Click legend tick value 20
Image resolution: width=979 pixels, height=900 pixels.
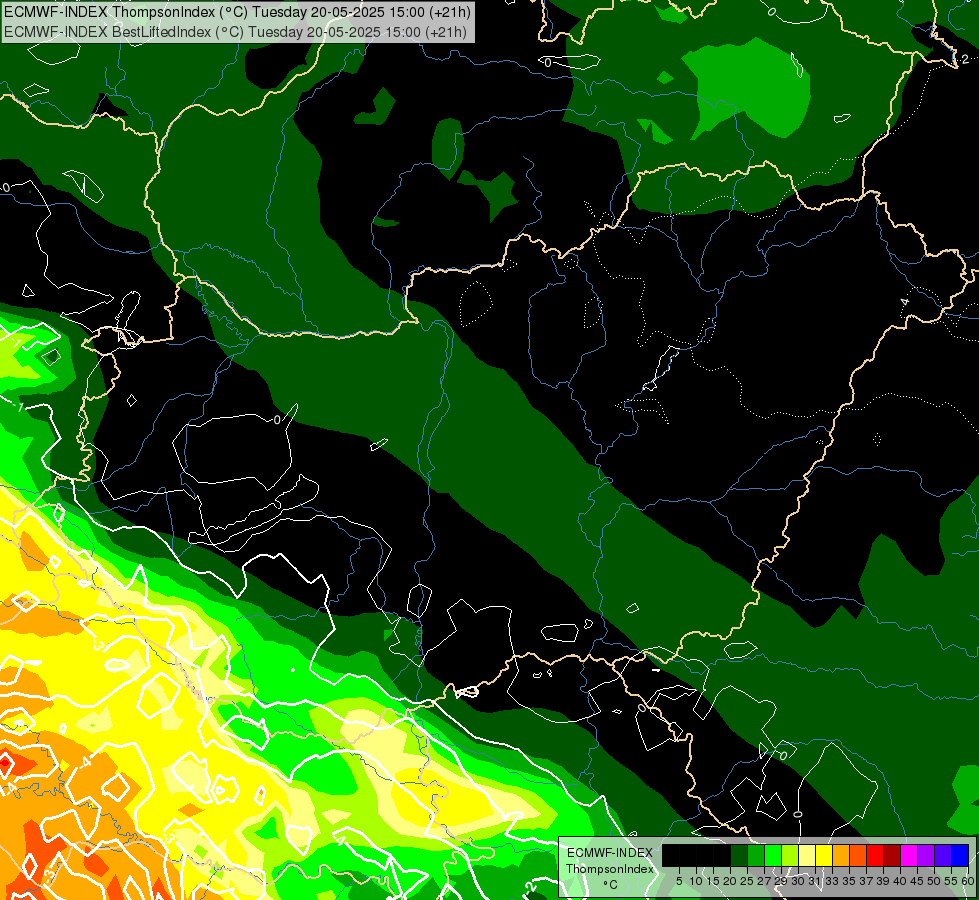point(730,881)
